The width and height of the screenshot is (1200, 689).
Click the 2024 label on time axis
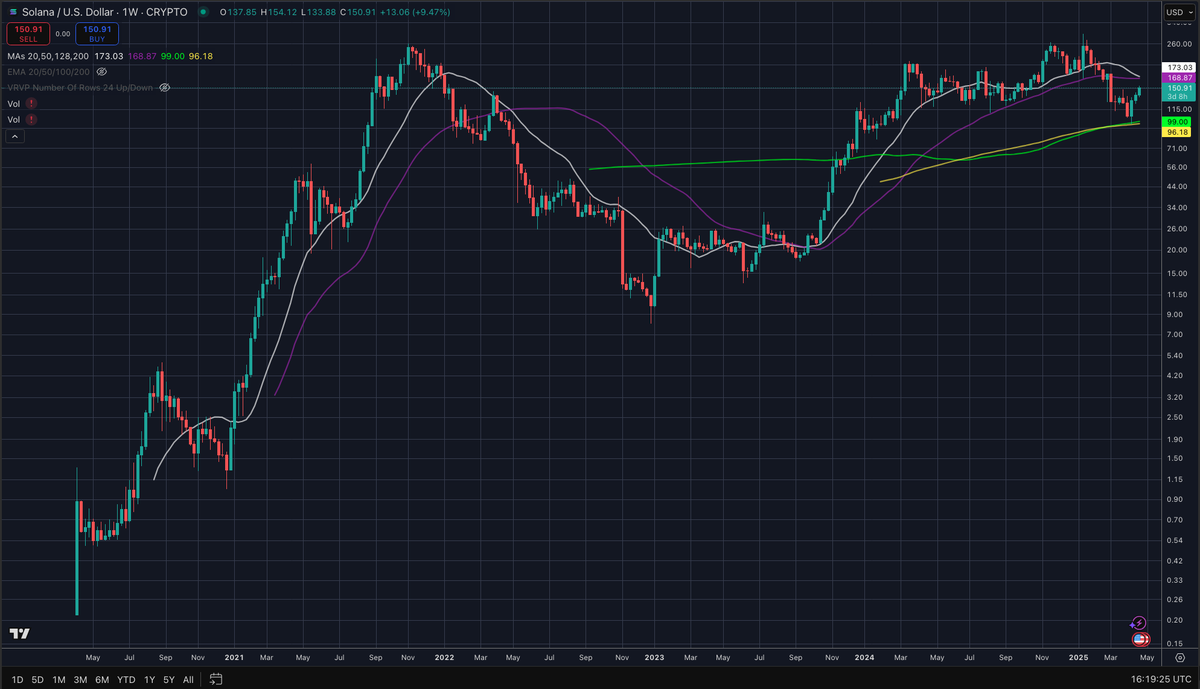pos(864,657)
